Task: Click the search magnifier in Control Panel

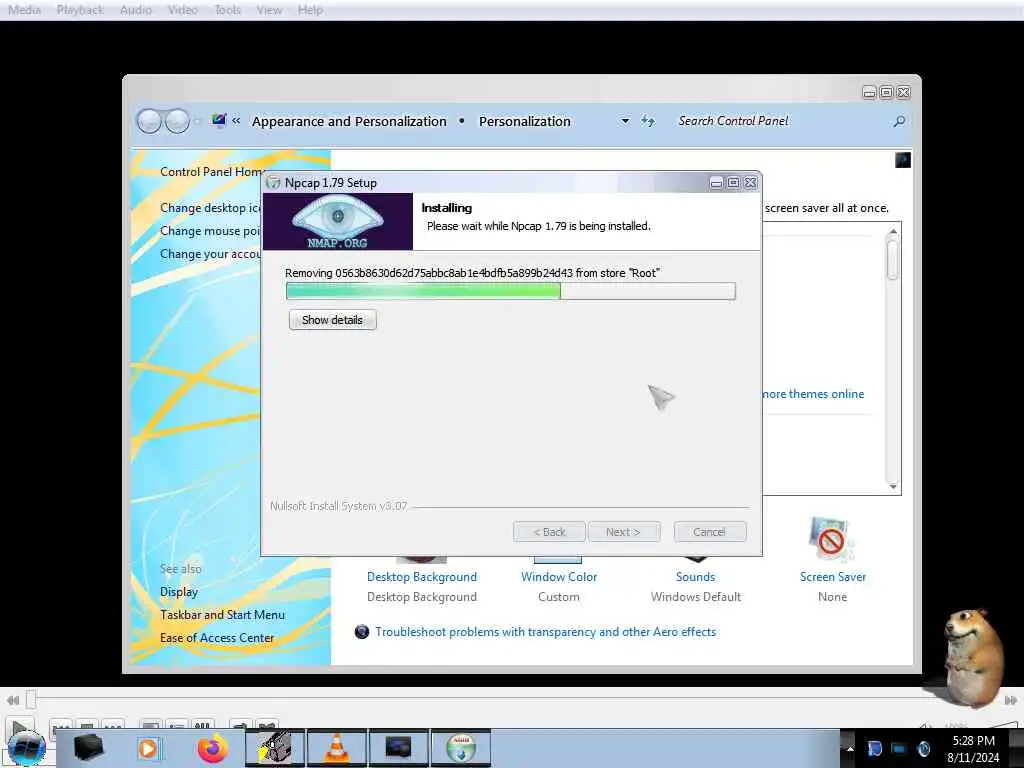Action: (x=899, y=121)
